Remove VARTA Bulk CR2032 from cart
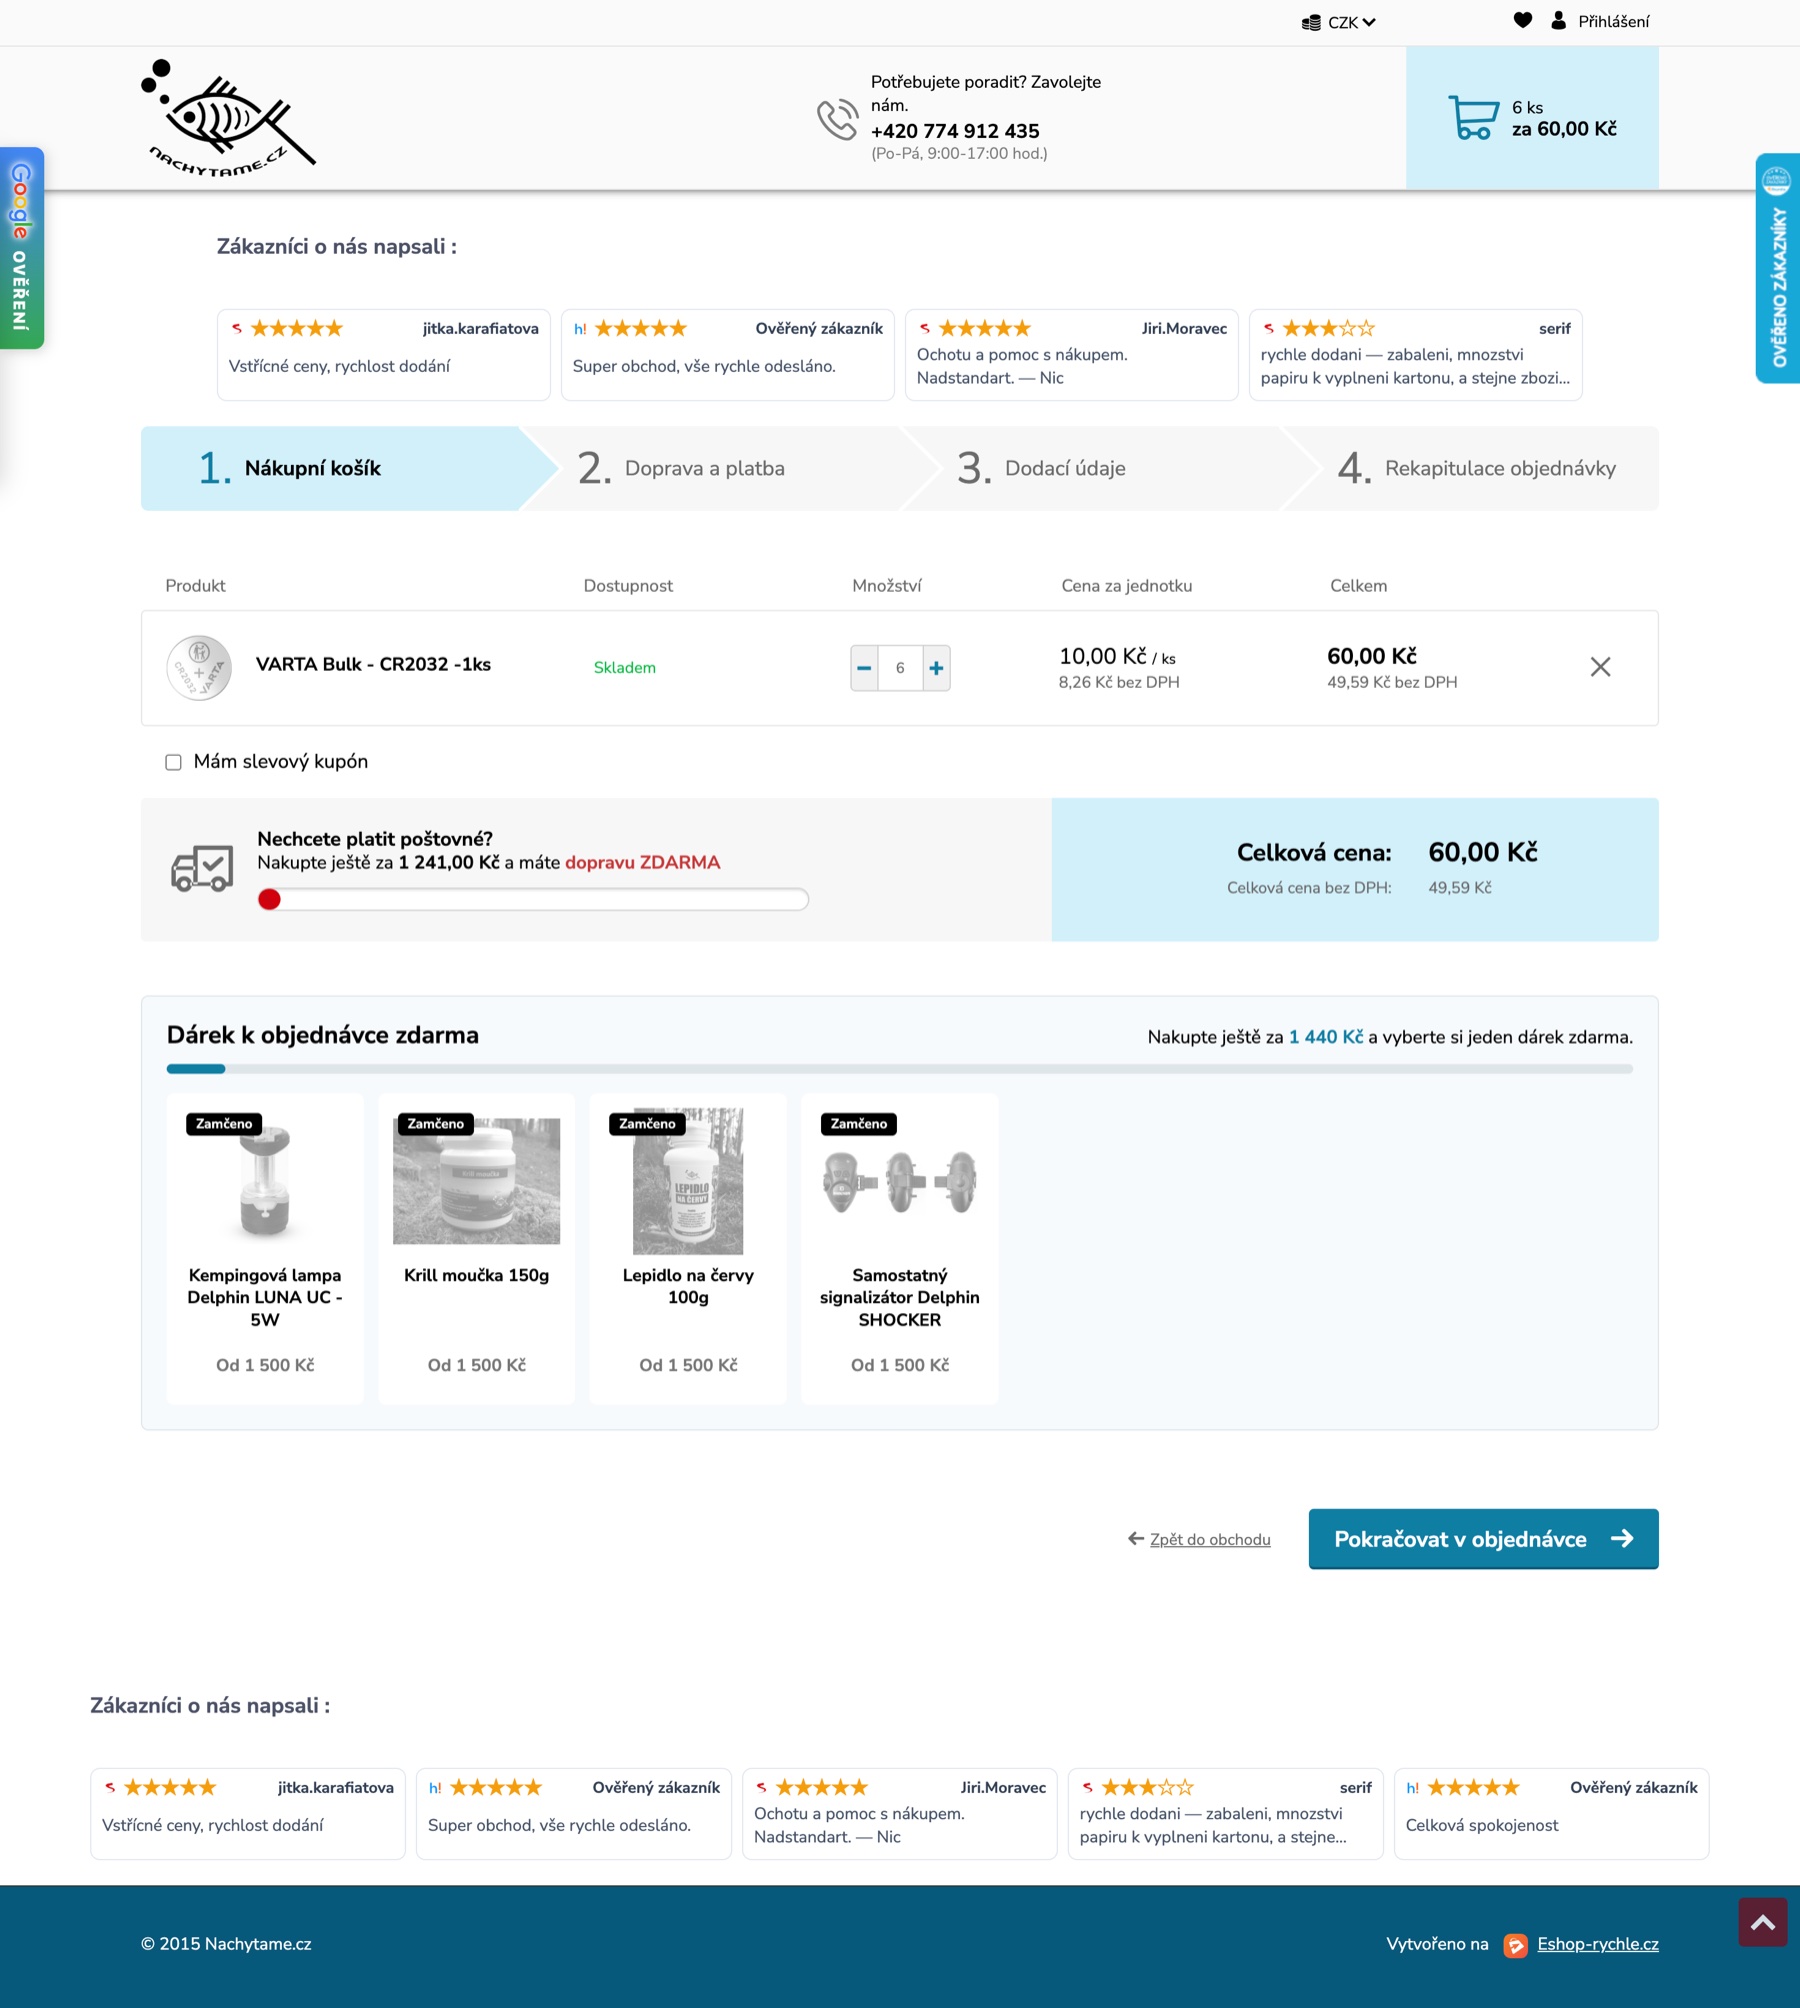The image size is (1800, 2008). coord(1600,667)
